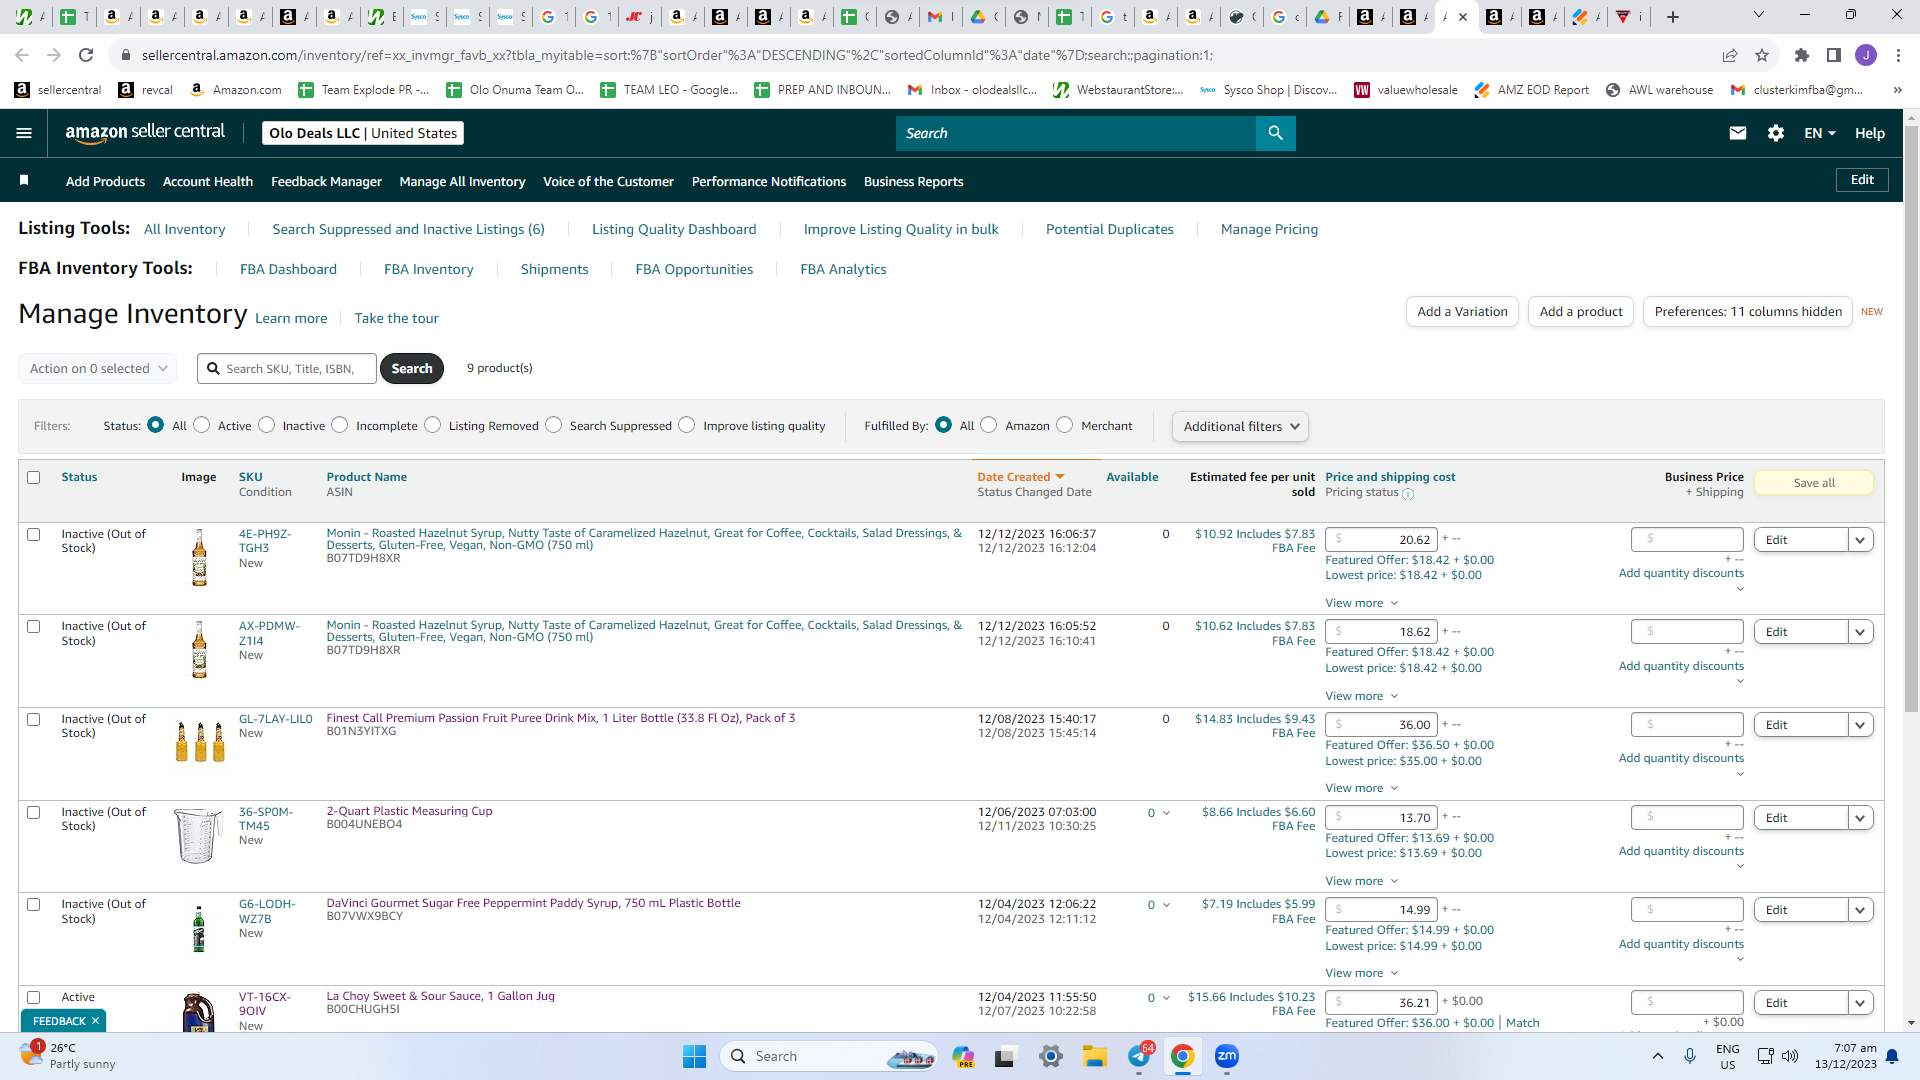Select the 2-Quart Measuring Cup row checkbox
The width and height of the screenshot is (1920, 1080).
point(34,812)
